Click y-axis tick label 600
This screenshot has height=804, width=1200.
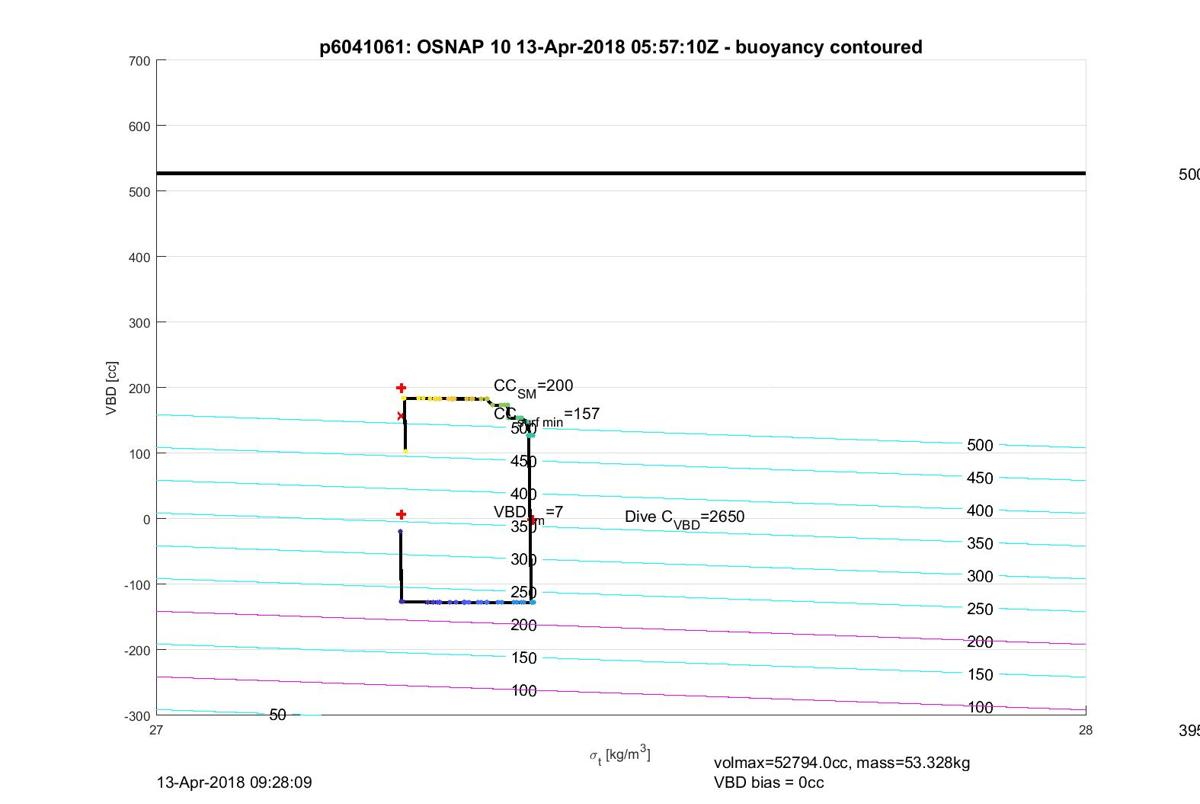(139, 126)
